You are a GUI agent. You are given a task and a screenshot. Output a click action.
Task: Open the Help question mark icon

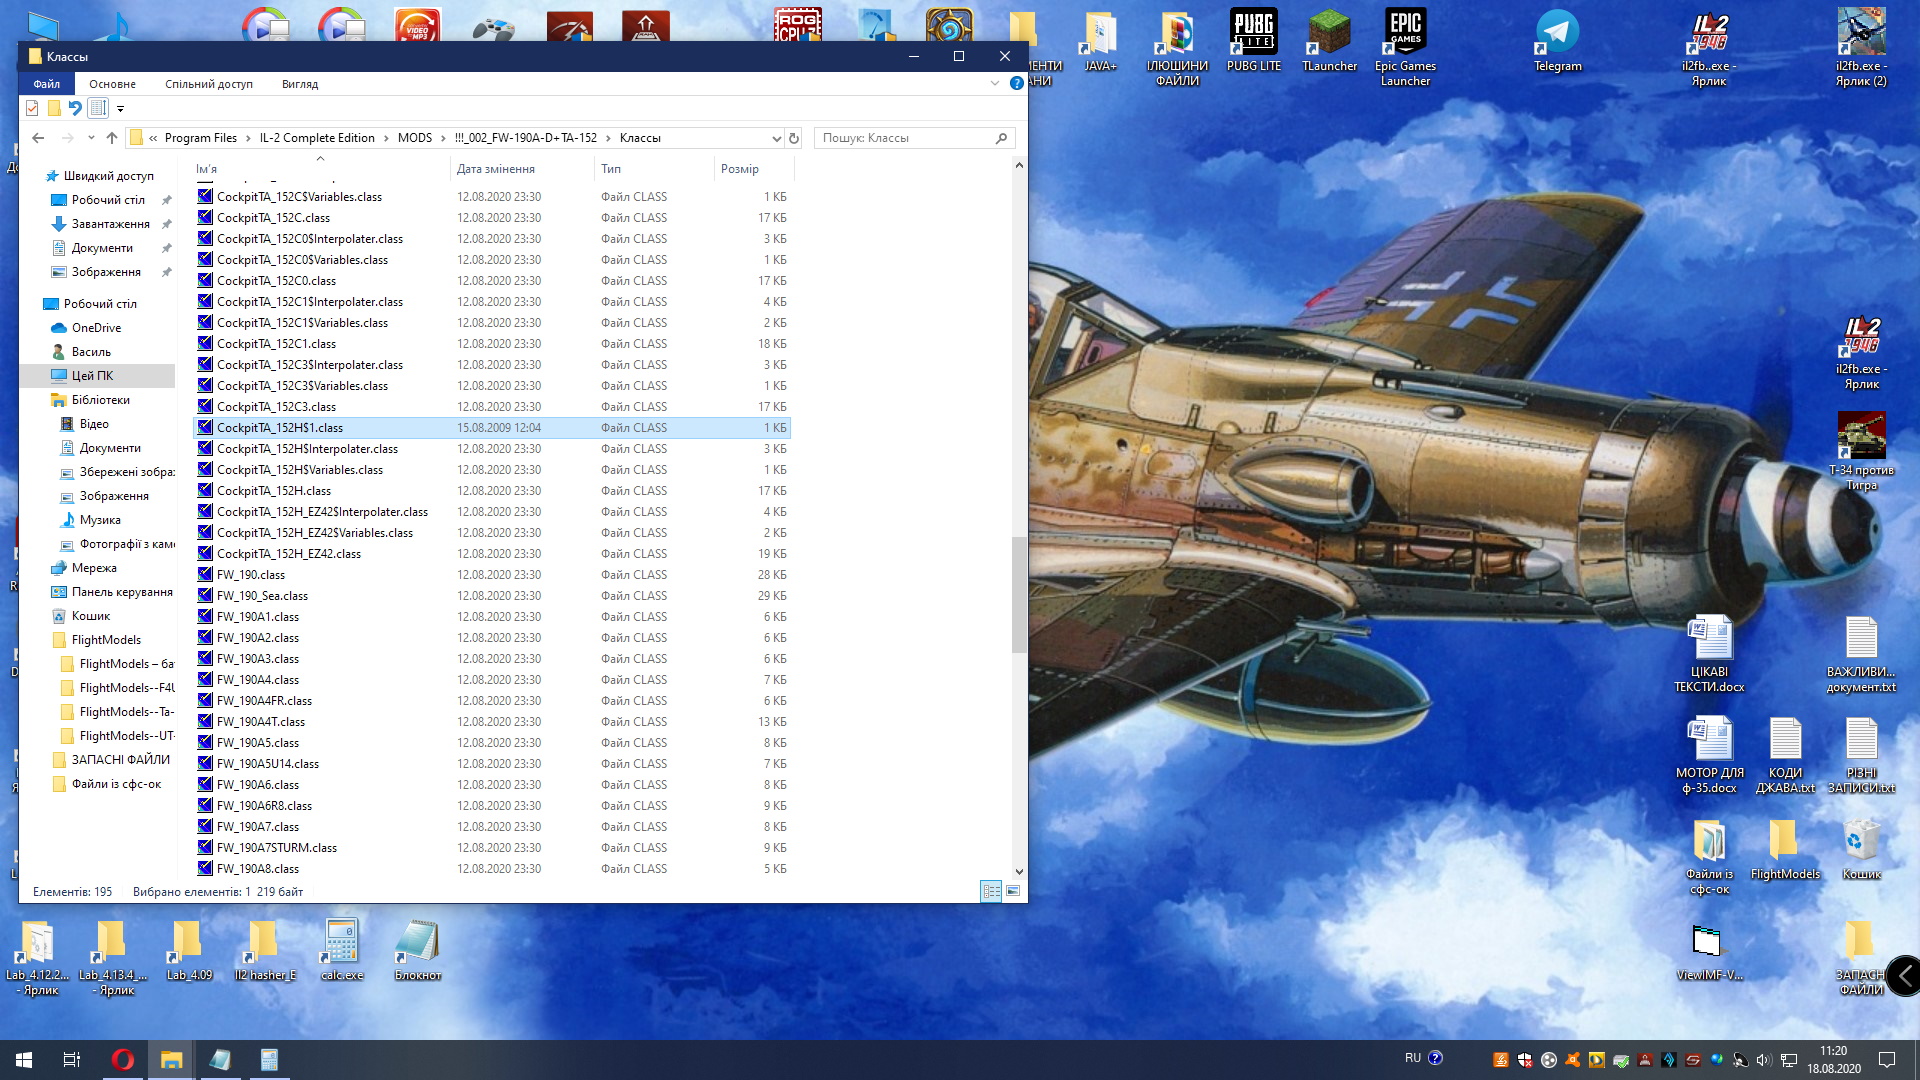click(x=1017, y=83)
